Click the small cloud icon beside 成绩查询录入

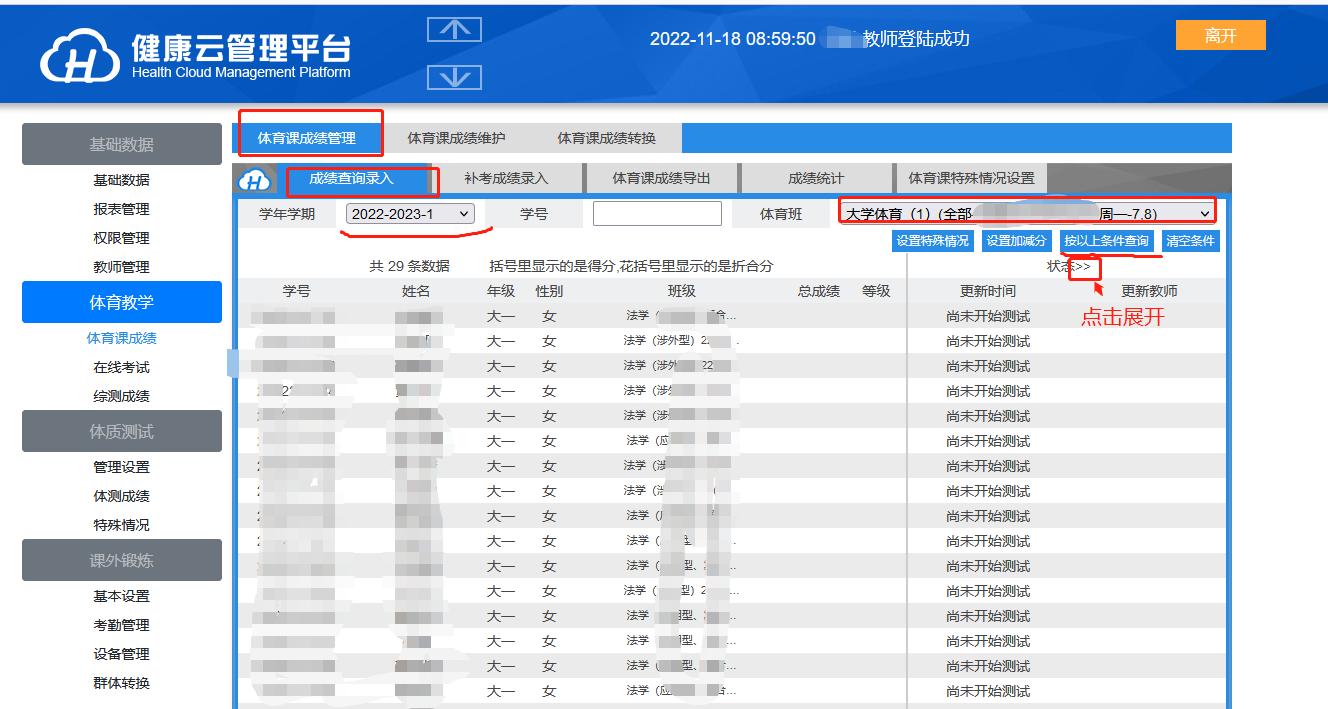[257, 180]
